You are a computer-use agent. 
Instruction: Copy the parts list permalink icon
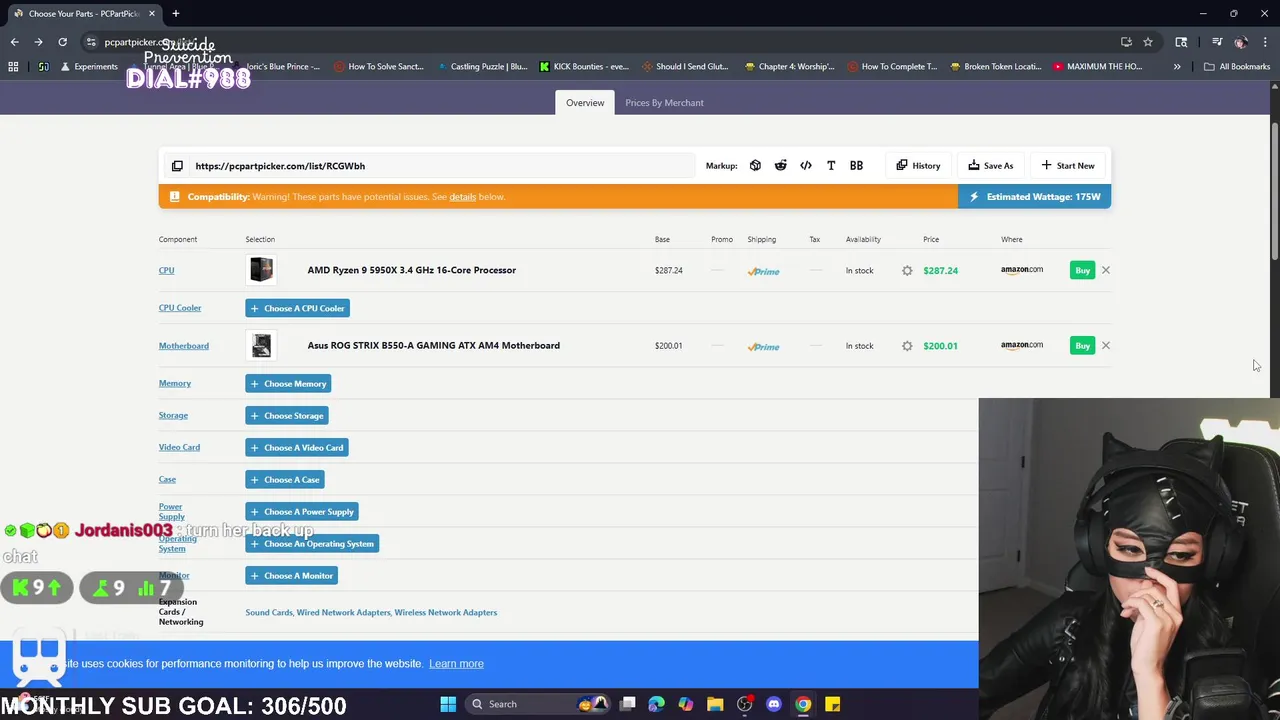point(177,166)
